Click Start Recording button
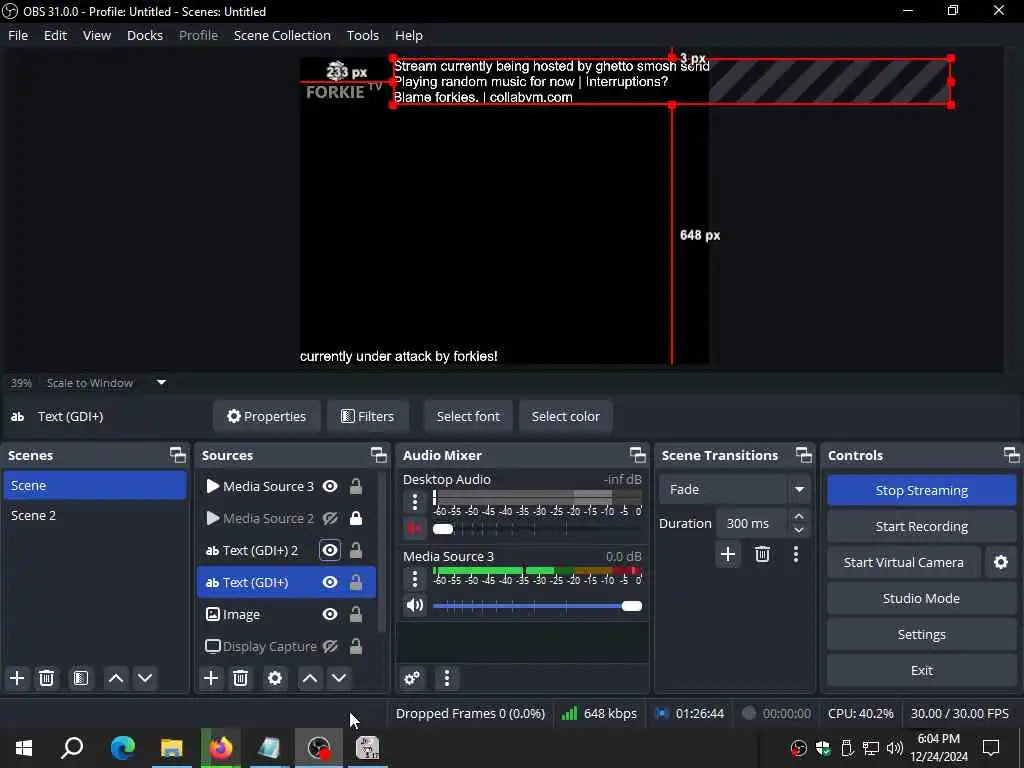Viewport: 1024px width, 768px height. click(921, 526)
